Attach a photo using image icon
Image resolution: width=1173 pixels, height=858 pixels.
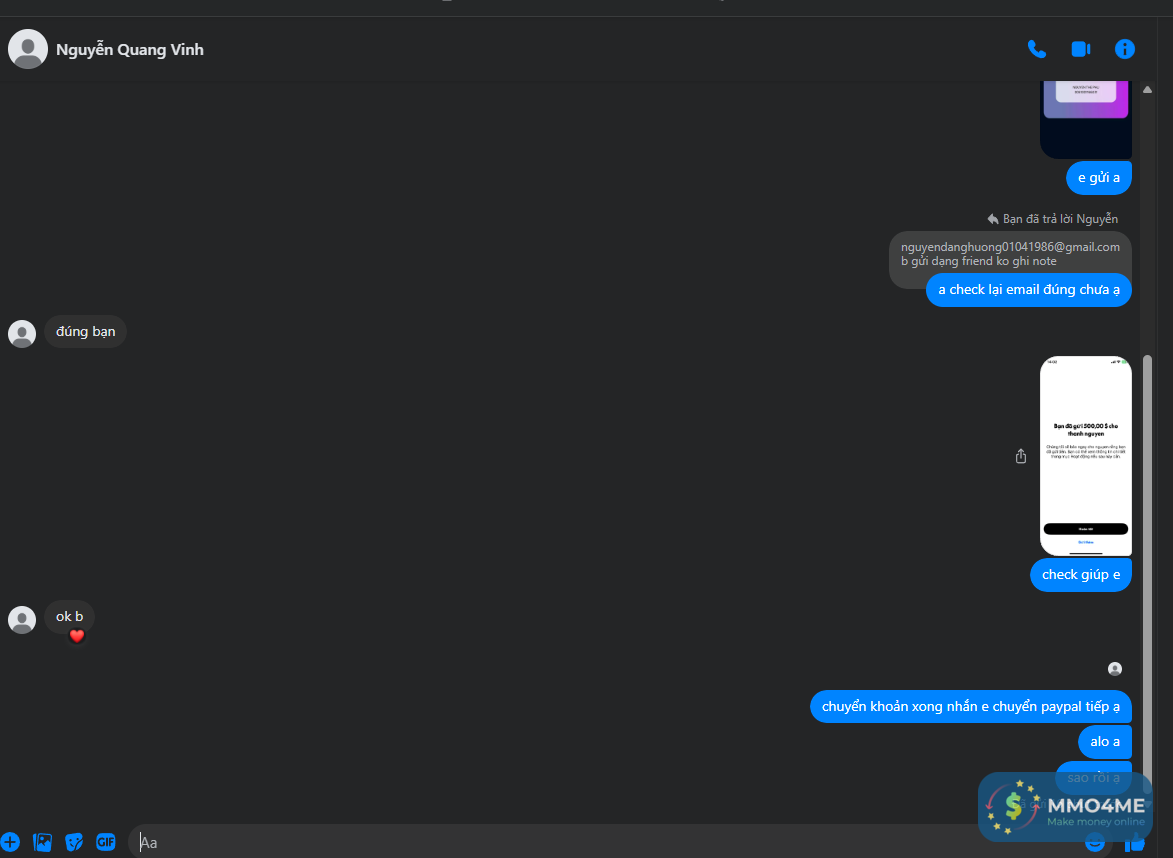pos(43,842)
